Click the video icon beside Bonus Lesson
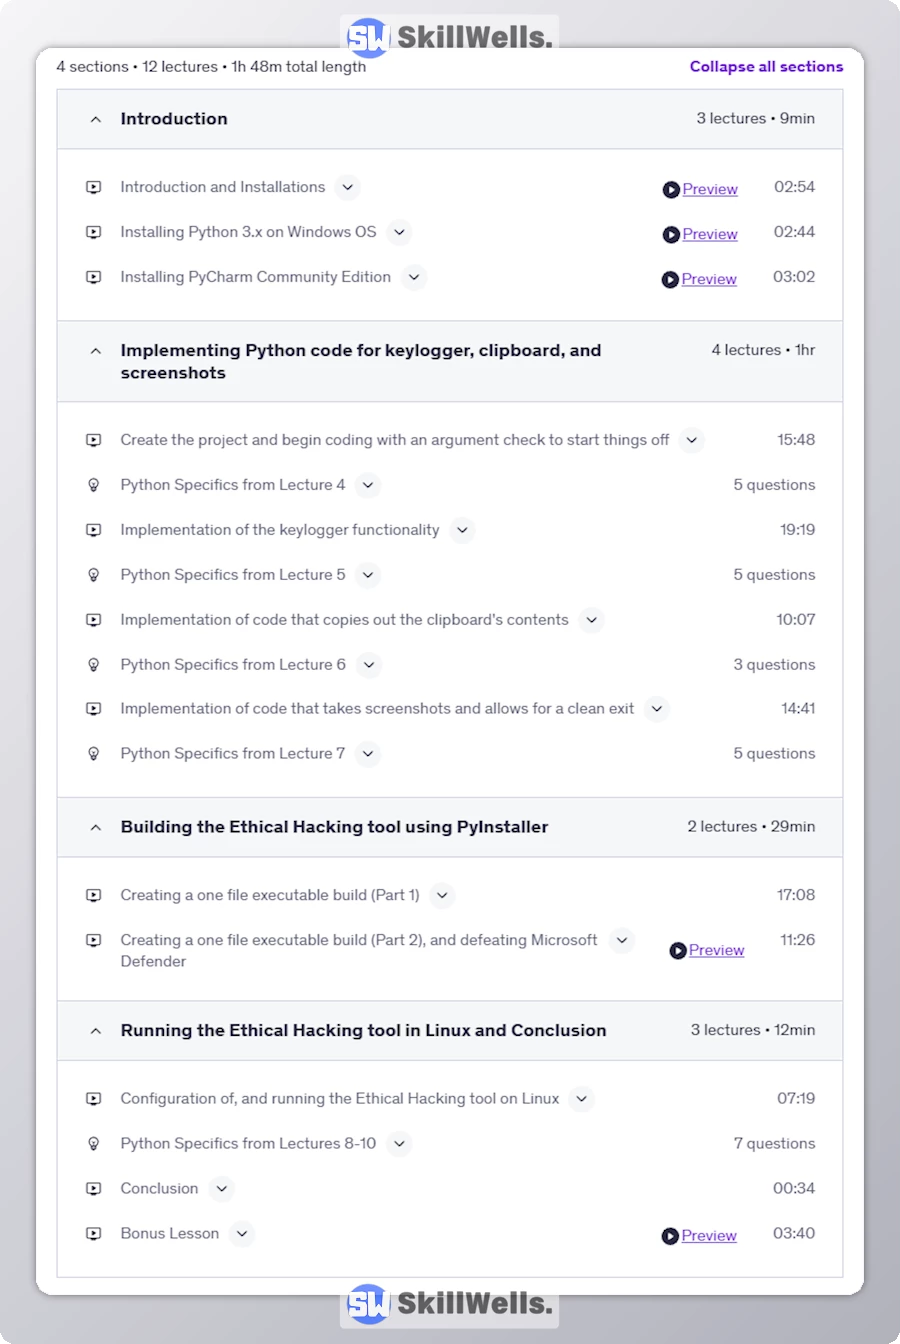 click(x=93, y=1233)
